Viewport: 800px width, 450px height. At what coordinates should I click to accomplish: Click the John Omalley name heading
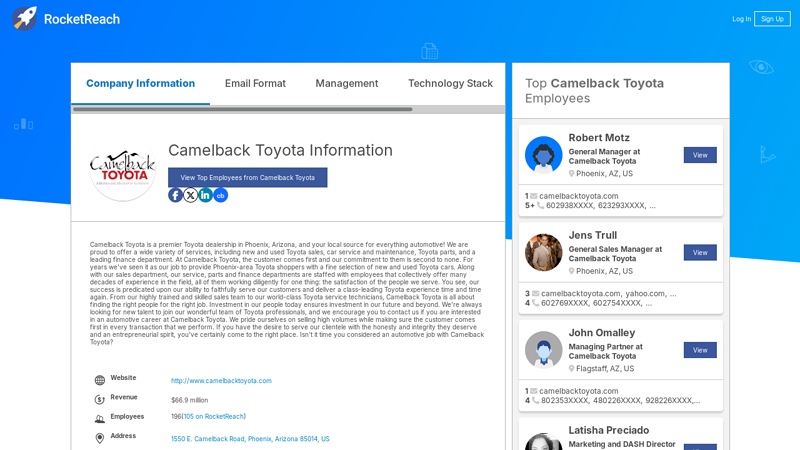pos(602,333)
